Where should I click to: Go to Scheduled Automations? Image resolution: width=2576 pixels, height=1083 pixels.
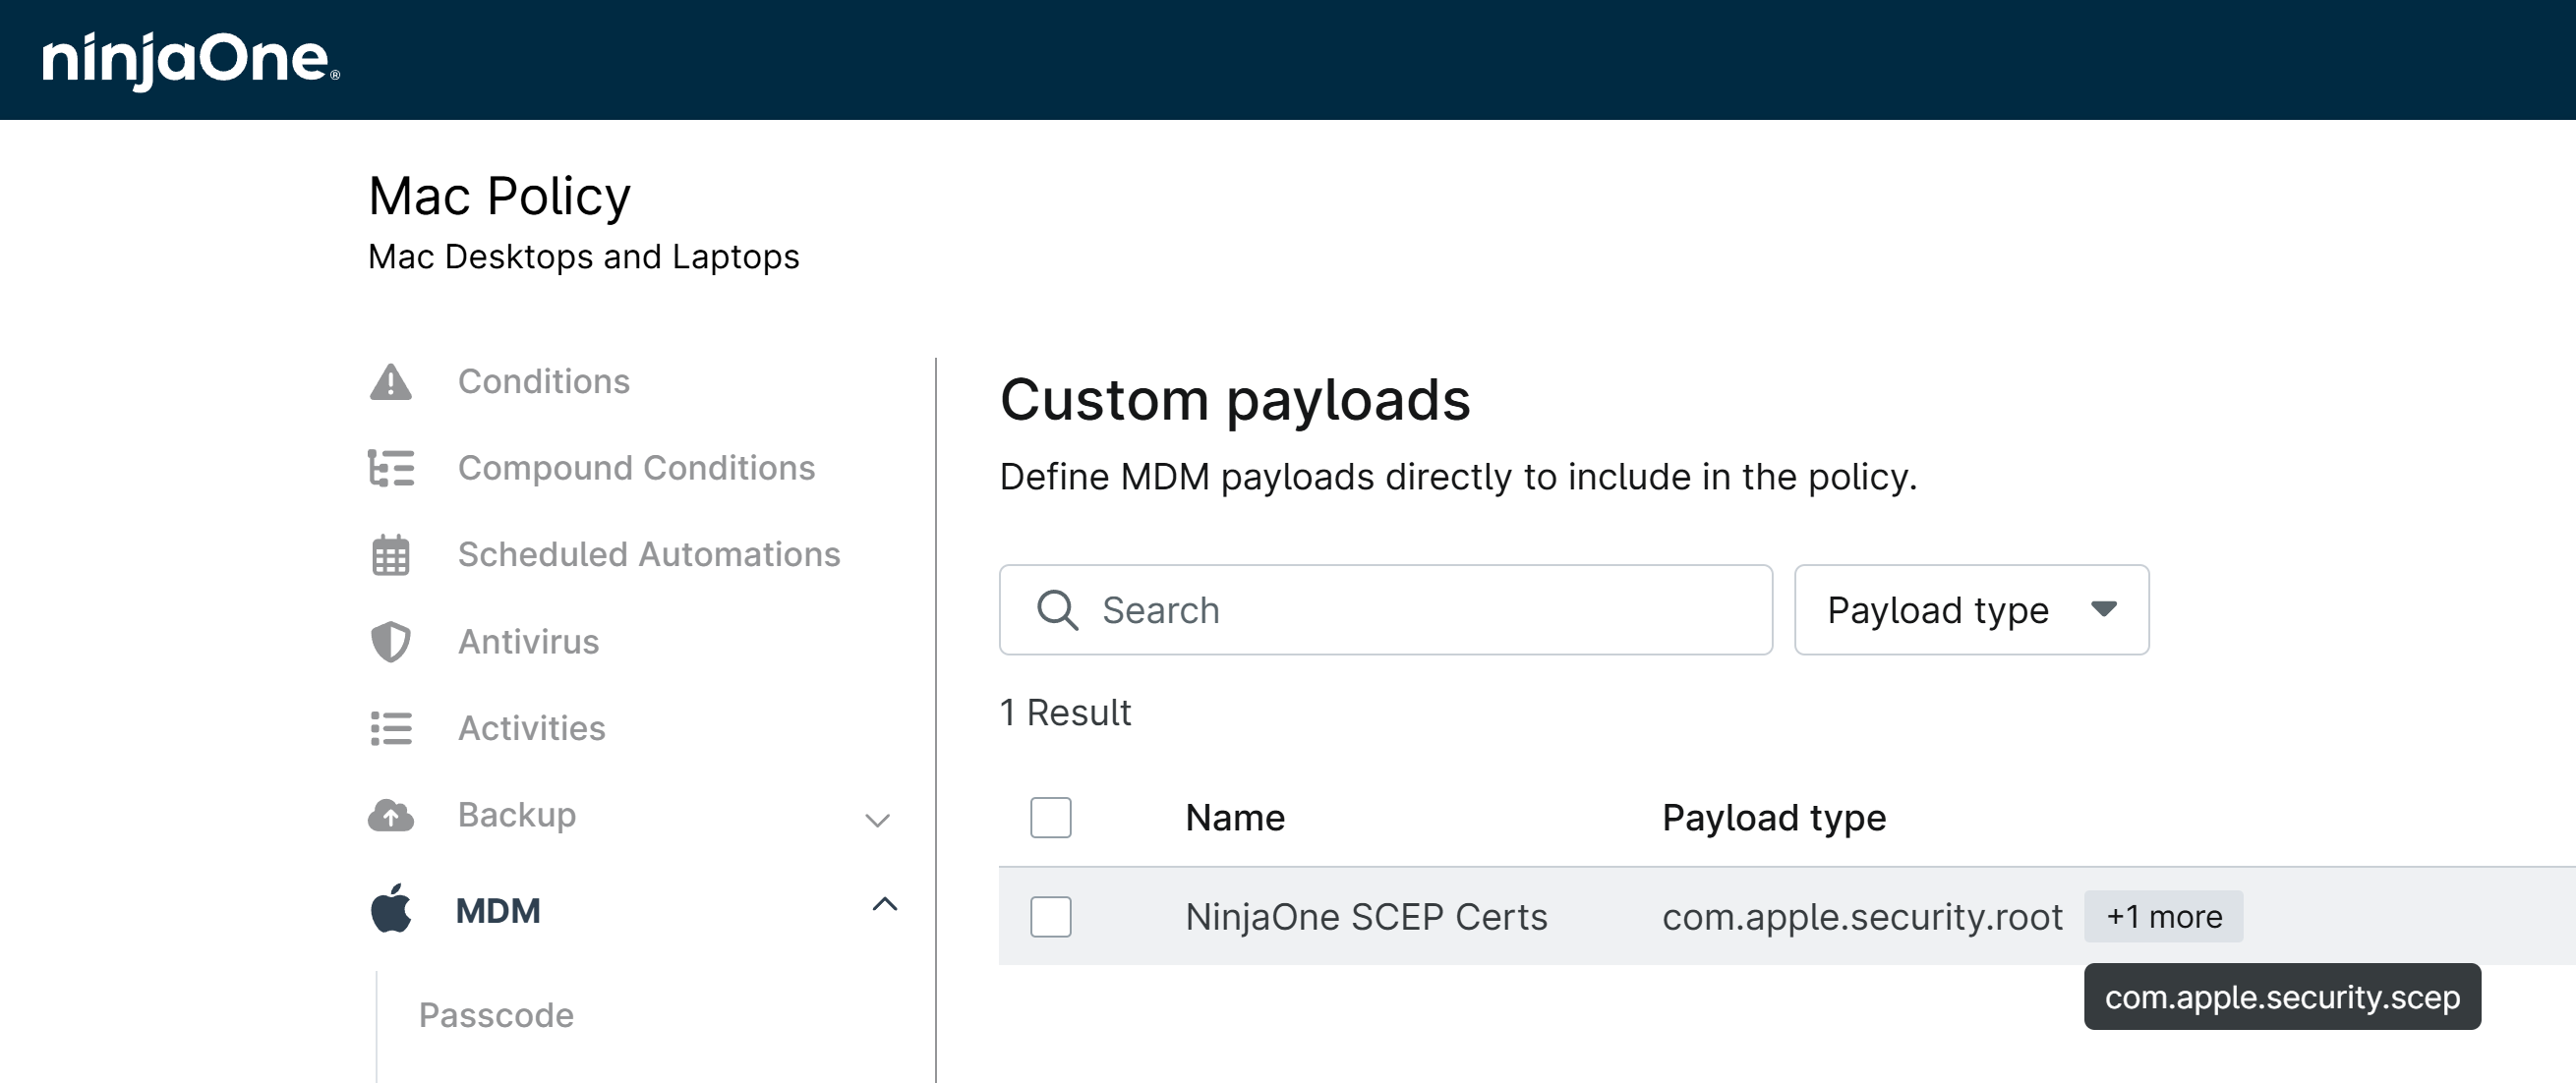[649, 555]
